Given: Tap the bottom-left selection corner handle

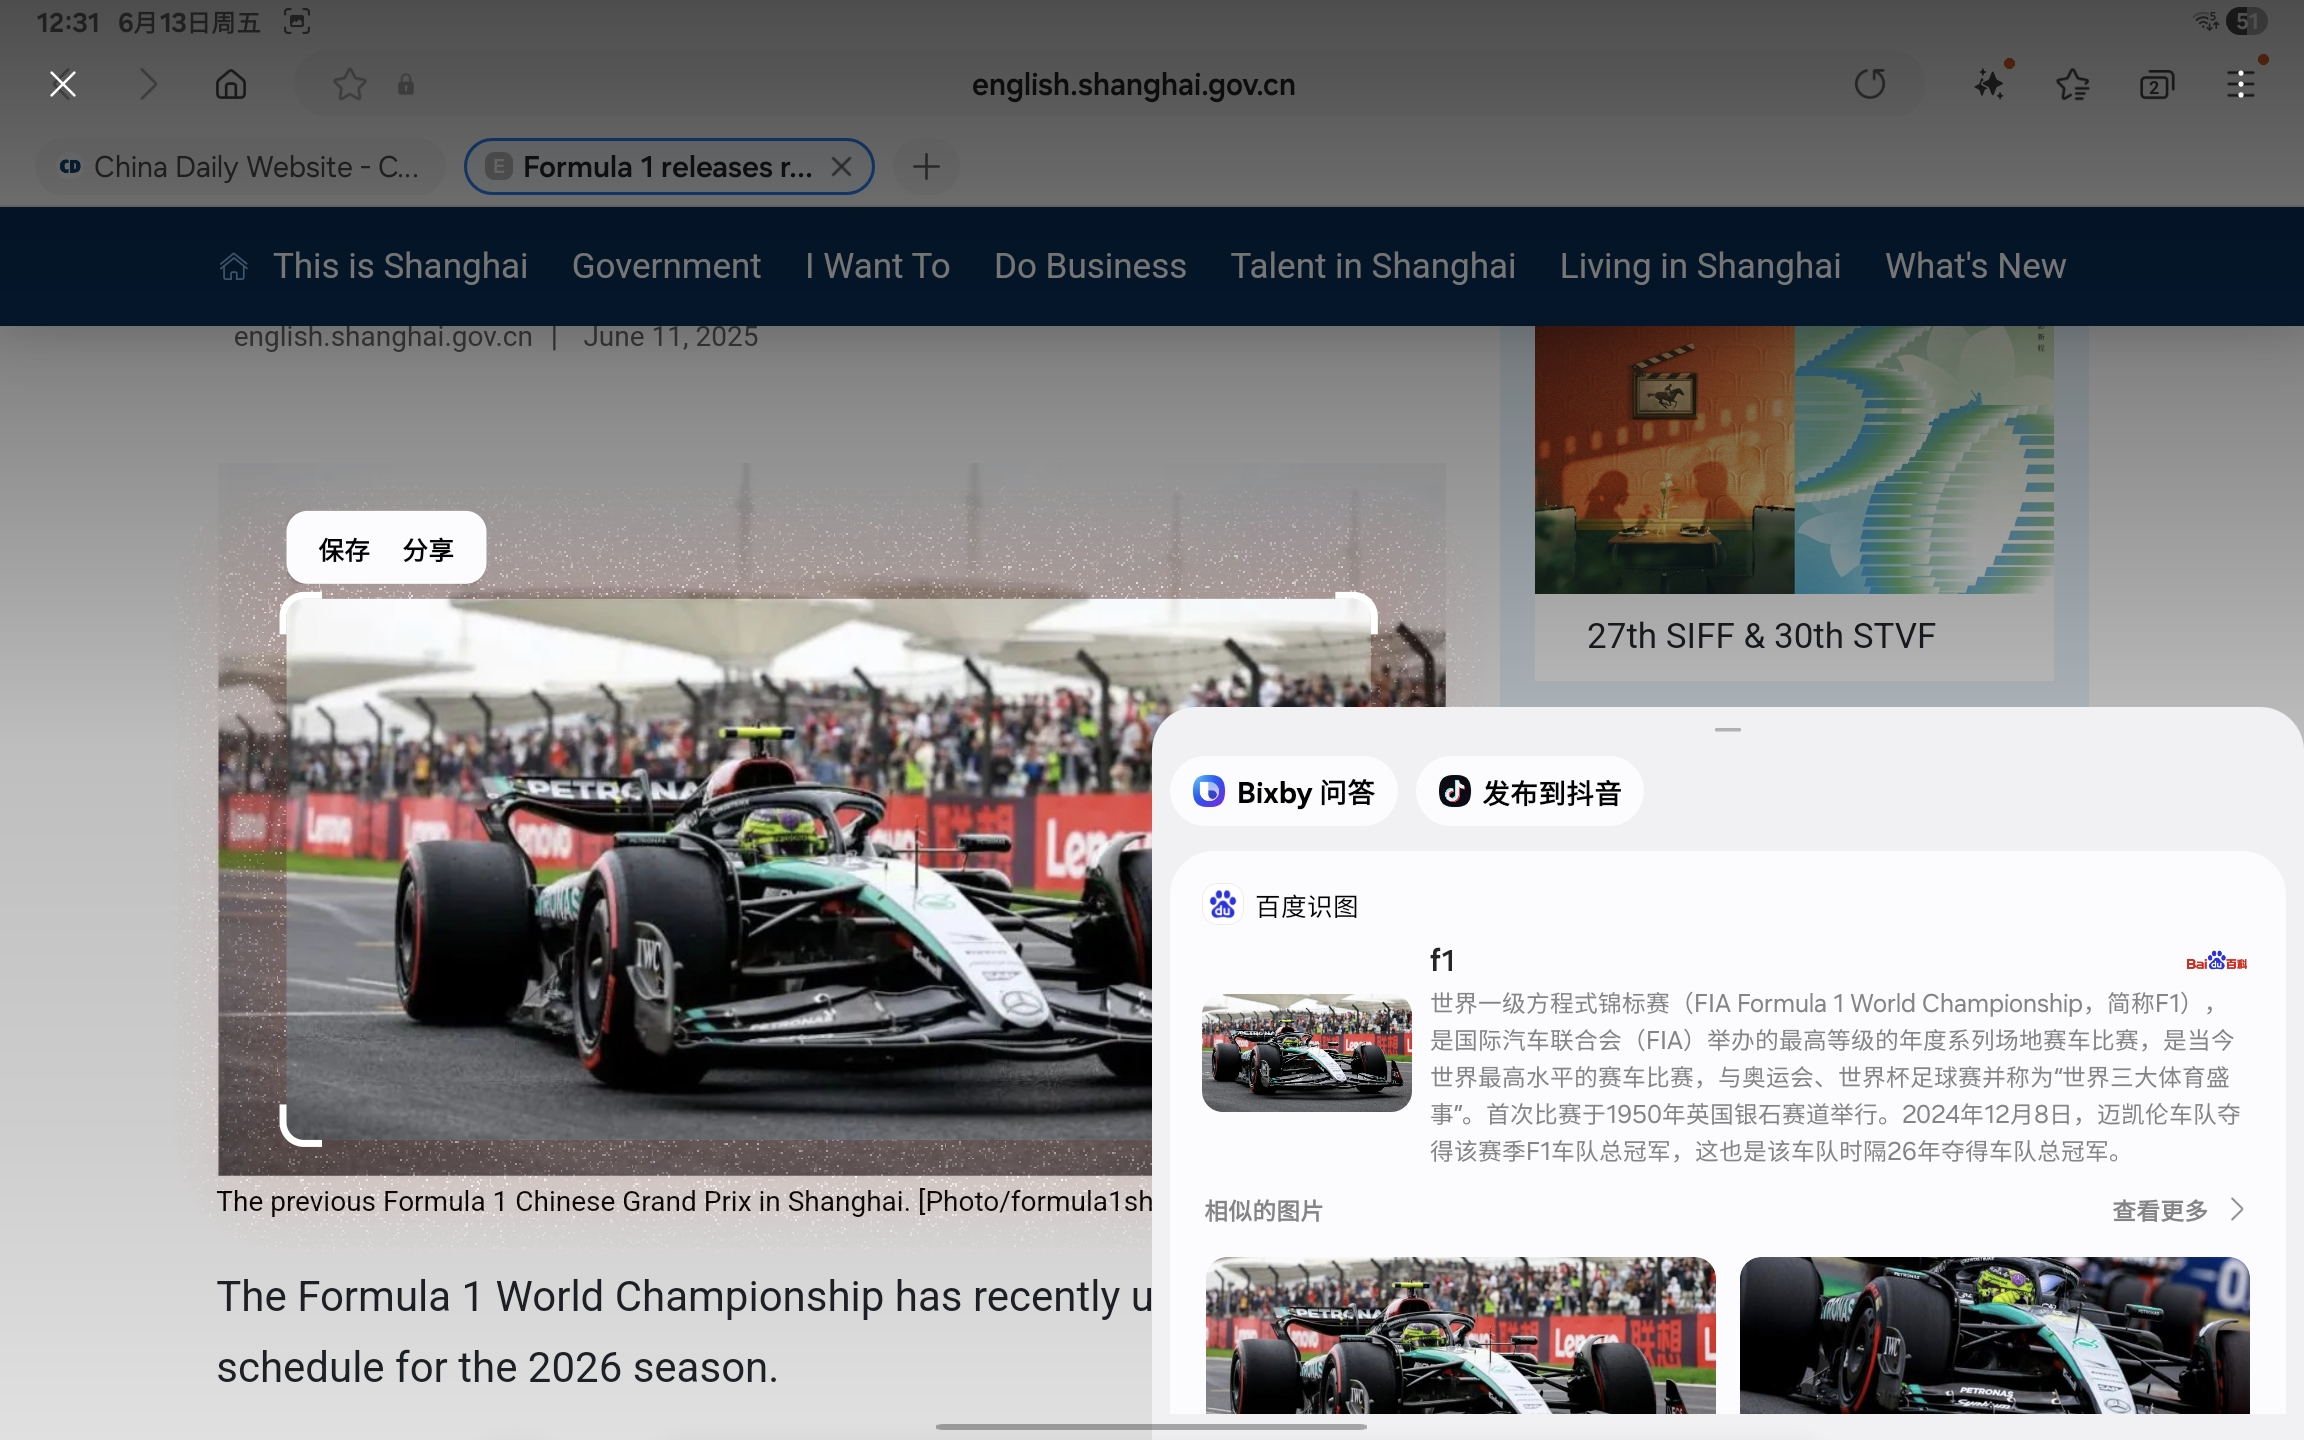Looking at the screenshot, I should (x=300, y=1125).
